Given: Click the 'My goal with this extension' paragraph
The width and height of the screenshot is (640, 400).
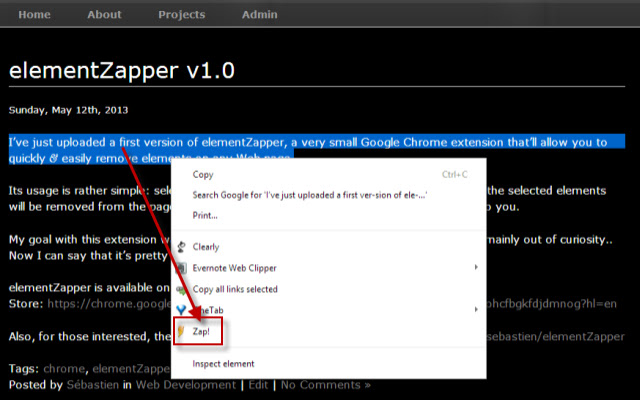Looking at the screenshot, I should [x=89, y=247].
